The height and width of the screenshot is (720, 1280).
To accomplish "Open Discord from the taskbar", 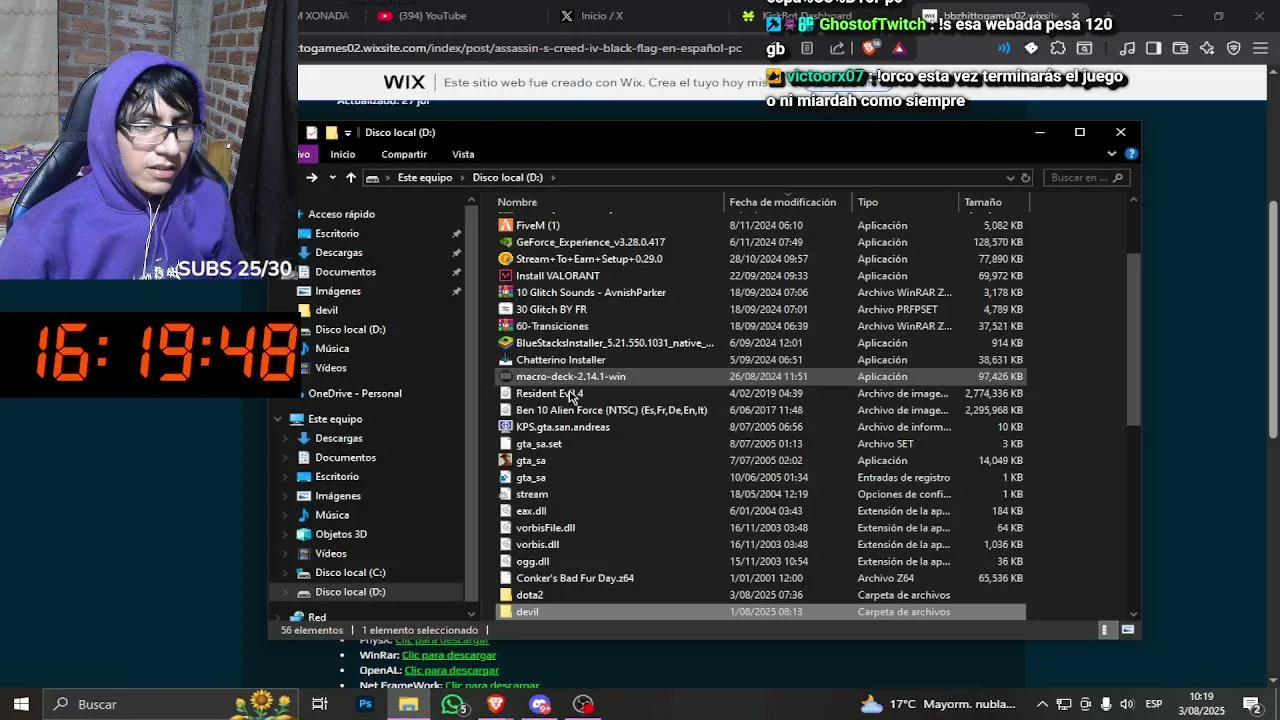I will [540, 704].
